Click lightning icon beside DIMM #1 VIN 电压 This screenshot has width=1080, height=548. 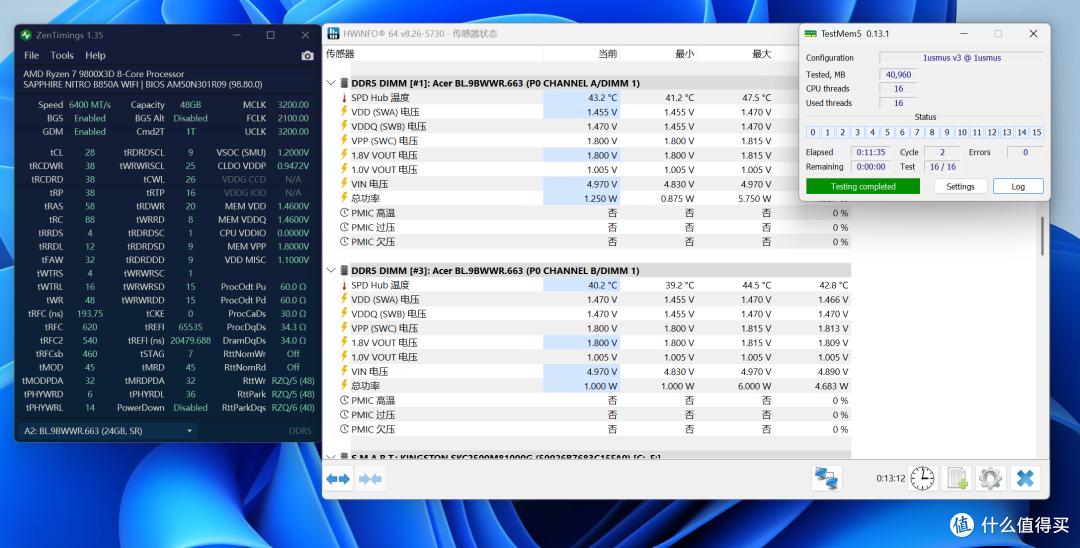(344, 184)
